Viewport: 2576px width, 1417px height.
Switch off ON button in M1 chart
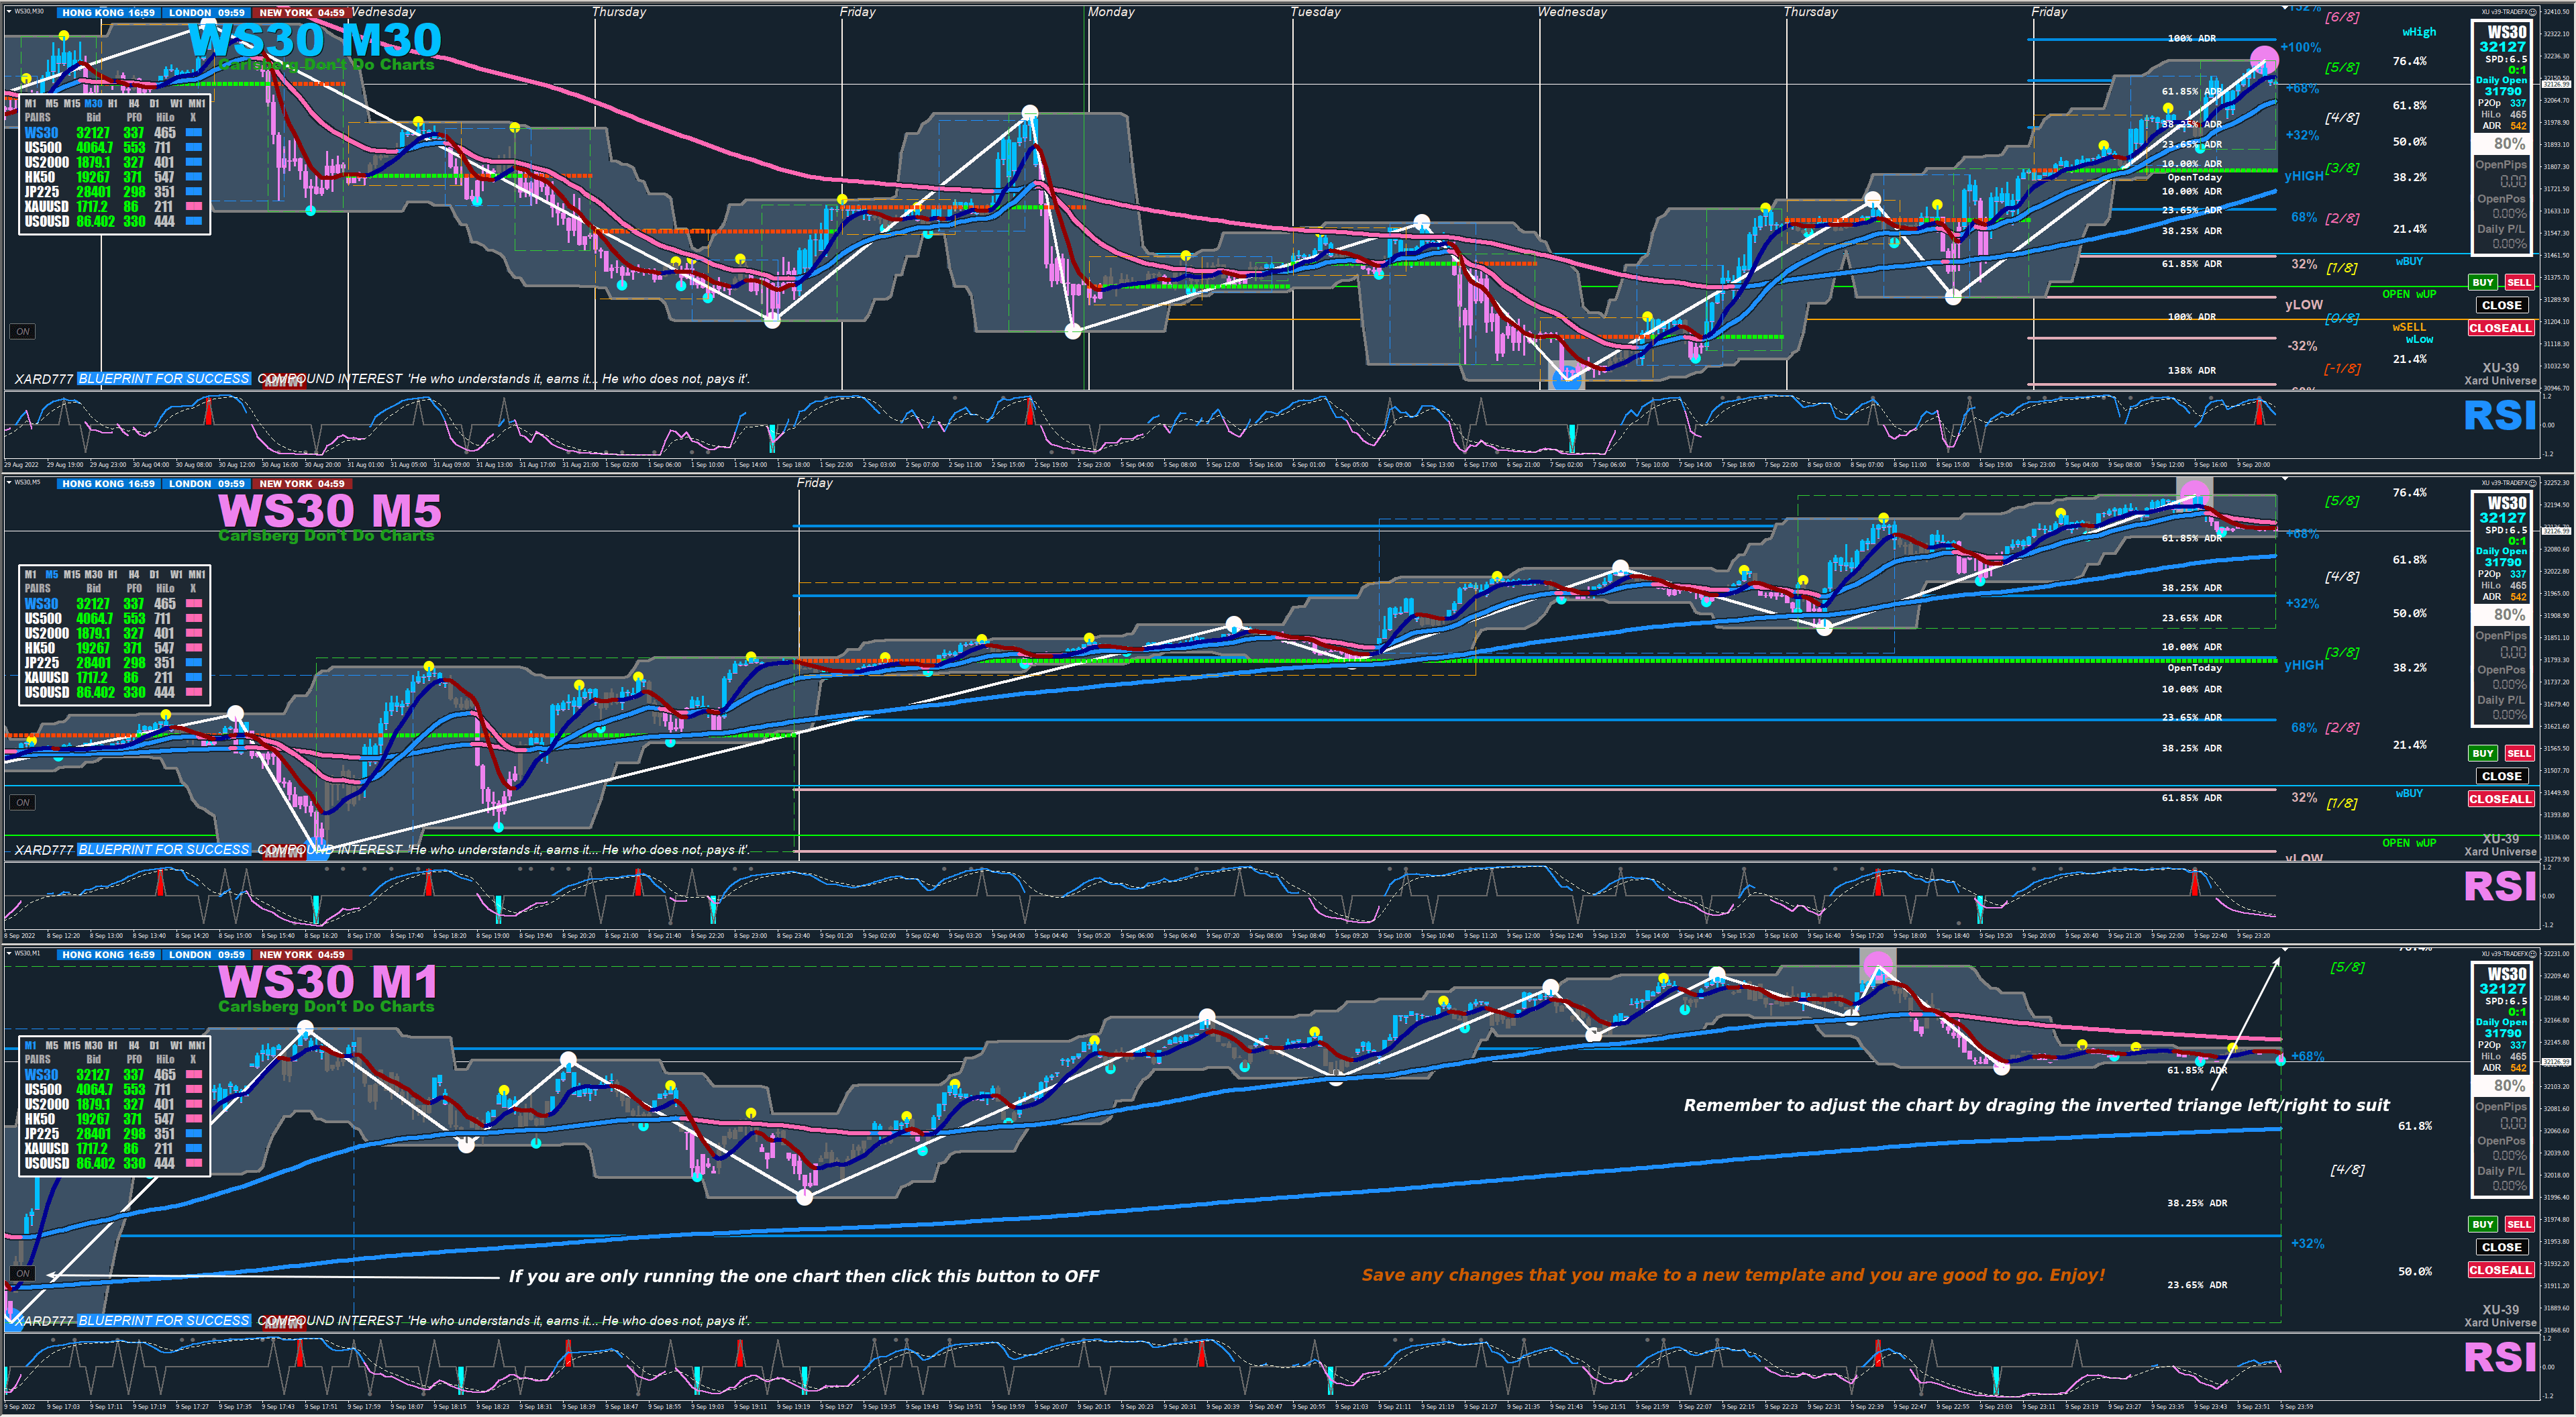click(x=22, y=1273)
